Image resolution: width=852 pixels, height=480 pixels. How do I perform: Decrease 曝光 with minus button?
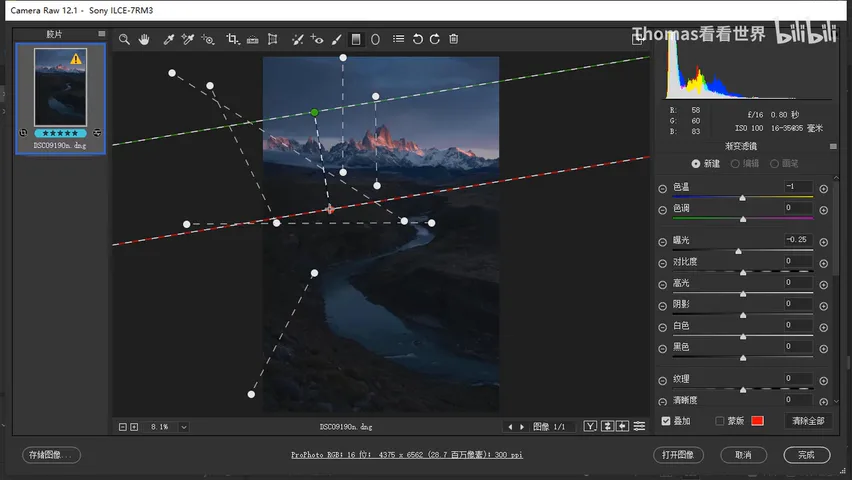[x=662, y=242]
